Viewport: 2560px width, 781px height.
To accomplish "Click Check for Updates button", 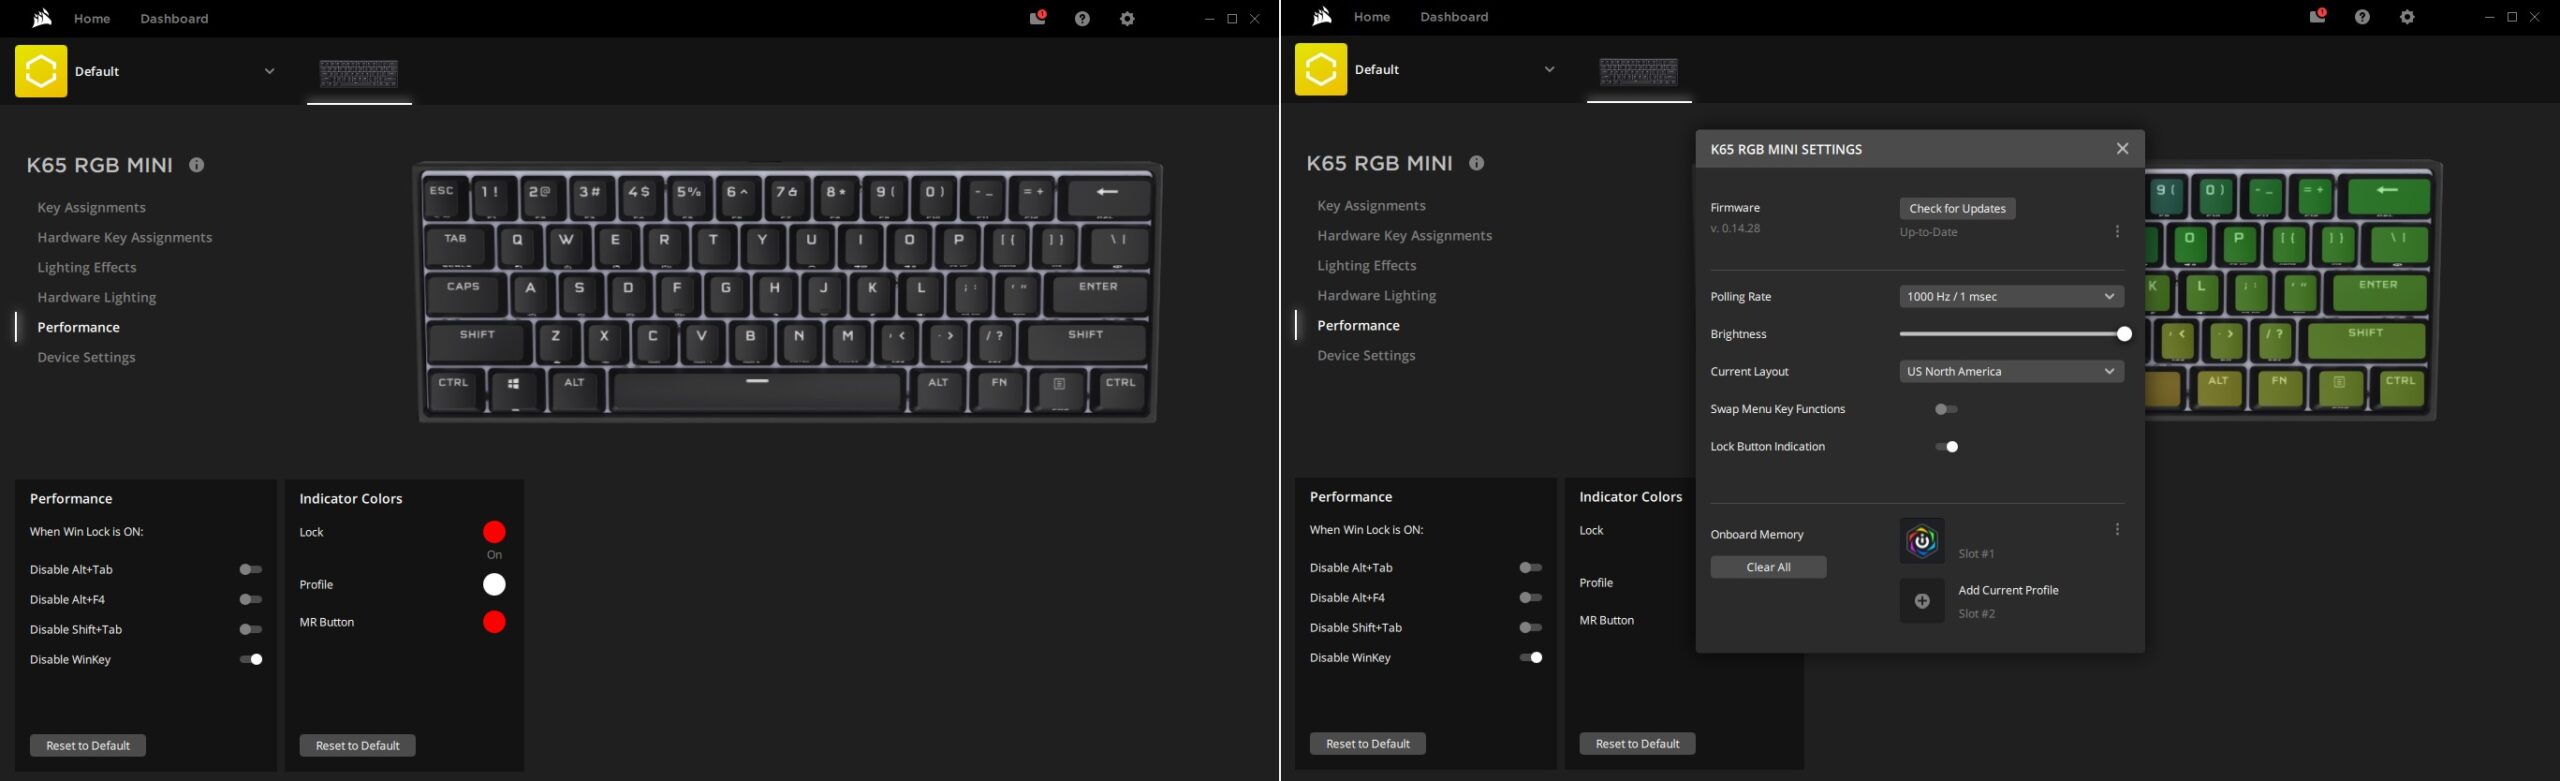I will click(x=1957, y=208).
